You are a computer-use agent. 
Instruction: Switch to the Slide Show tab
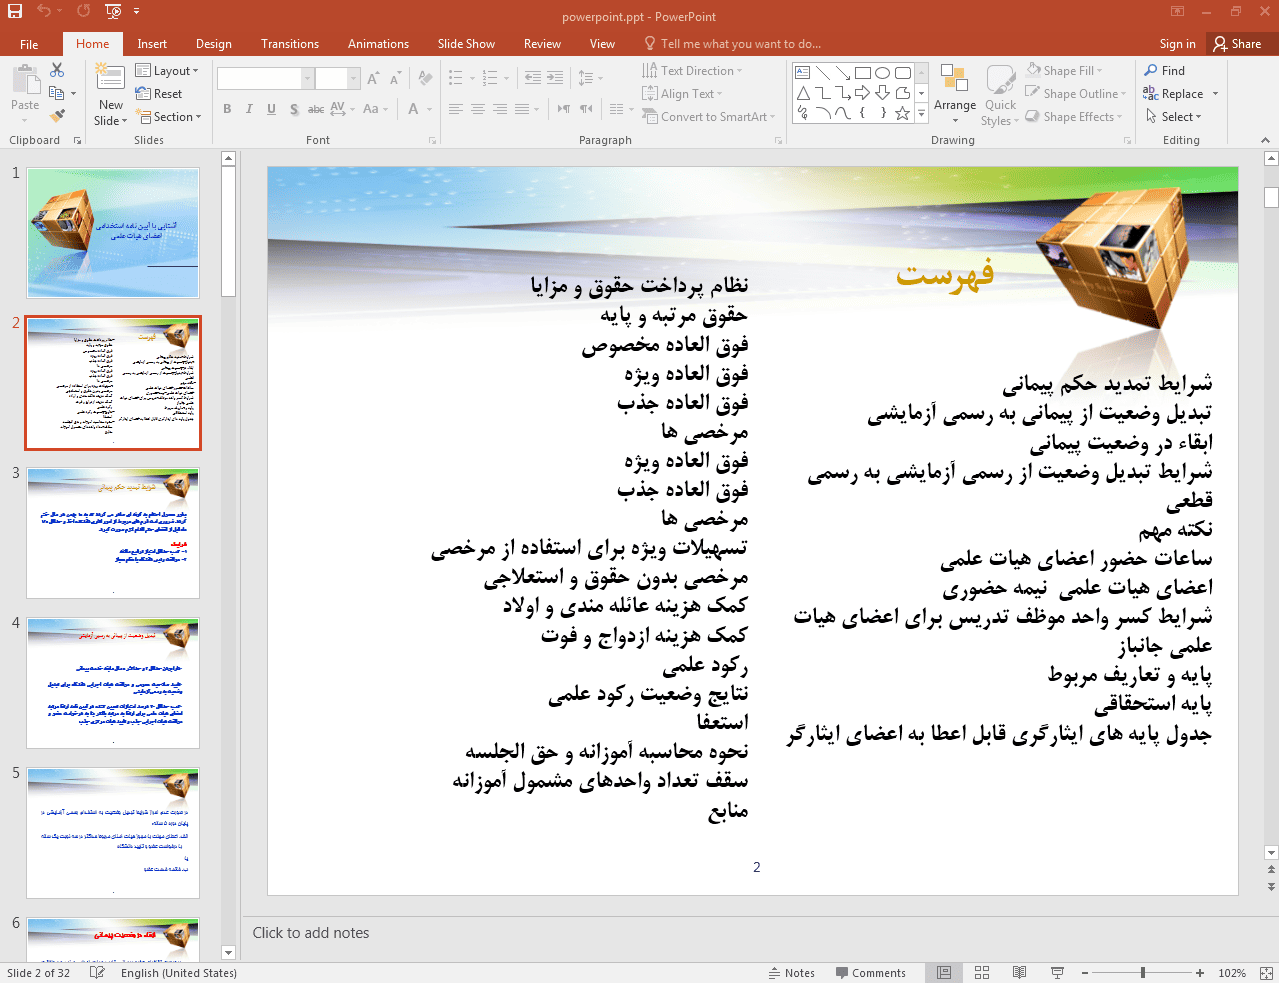pyautogui.click(x=466, y=44)
